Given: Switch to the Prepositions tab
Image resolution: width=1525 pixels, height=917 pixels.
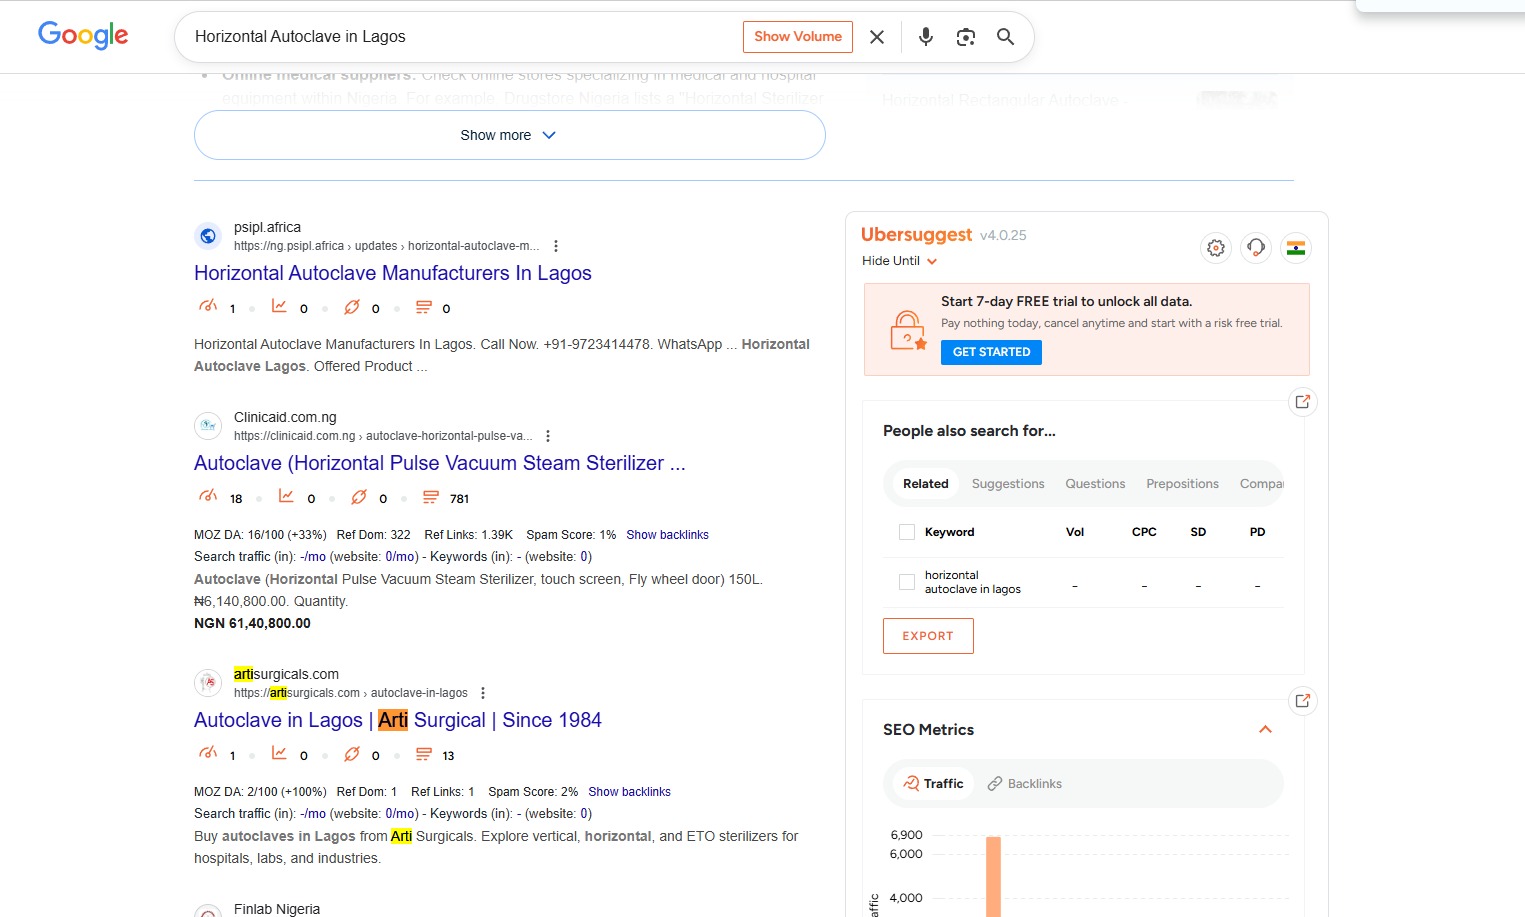Looking at the screenshot, I should [x=1182, y=484].
